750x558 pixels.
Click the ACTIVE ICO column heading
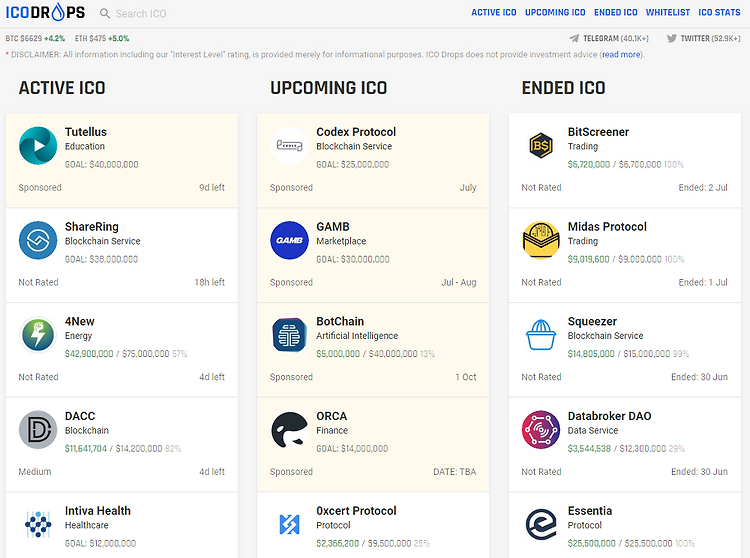[x=62, y=88]
